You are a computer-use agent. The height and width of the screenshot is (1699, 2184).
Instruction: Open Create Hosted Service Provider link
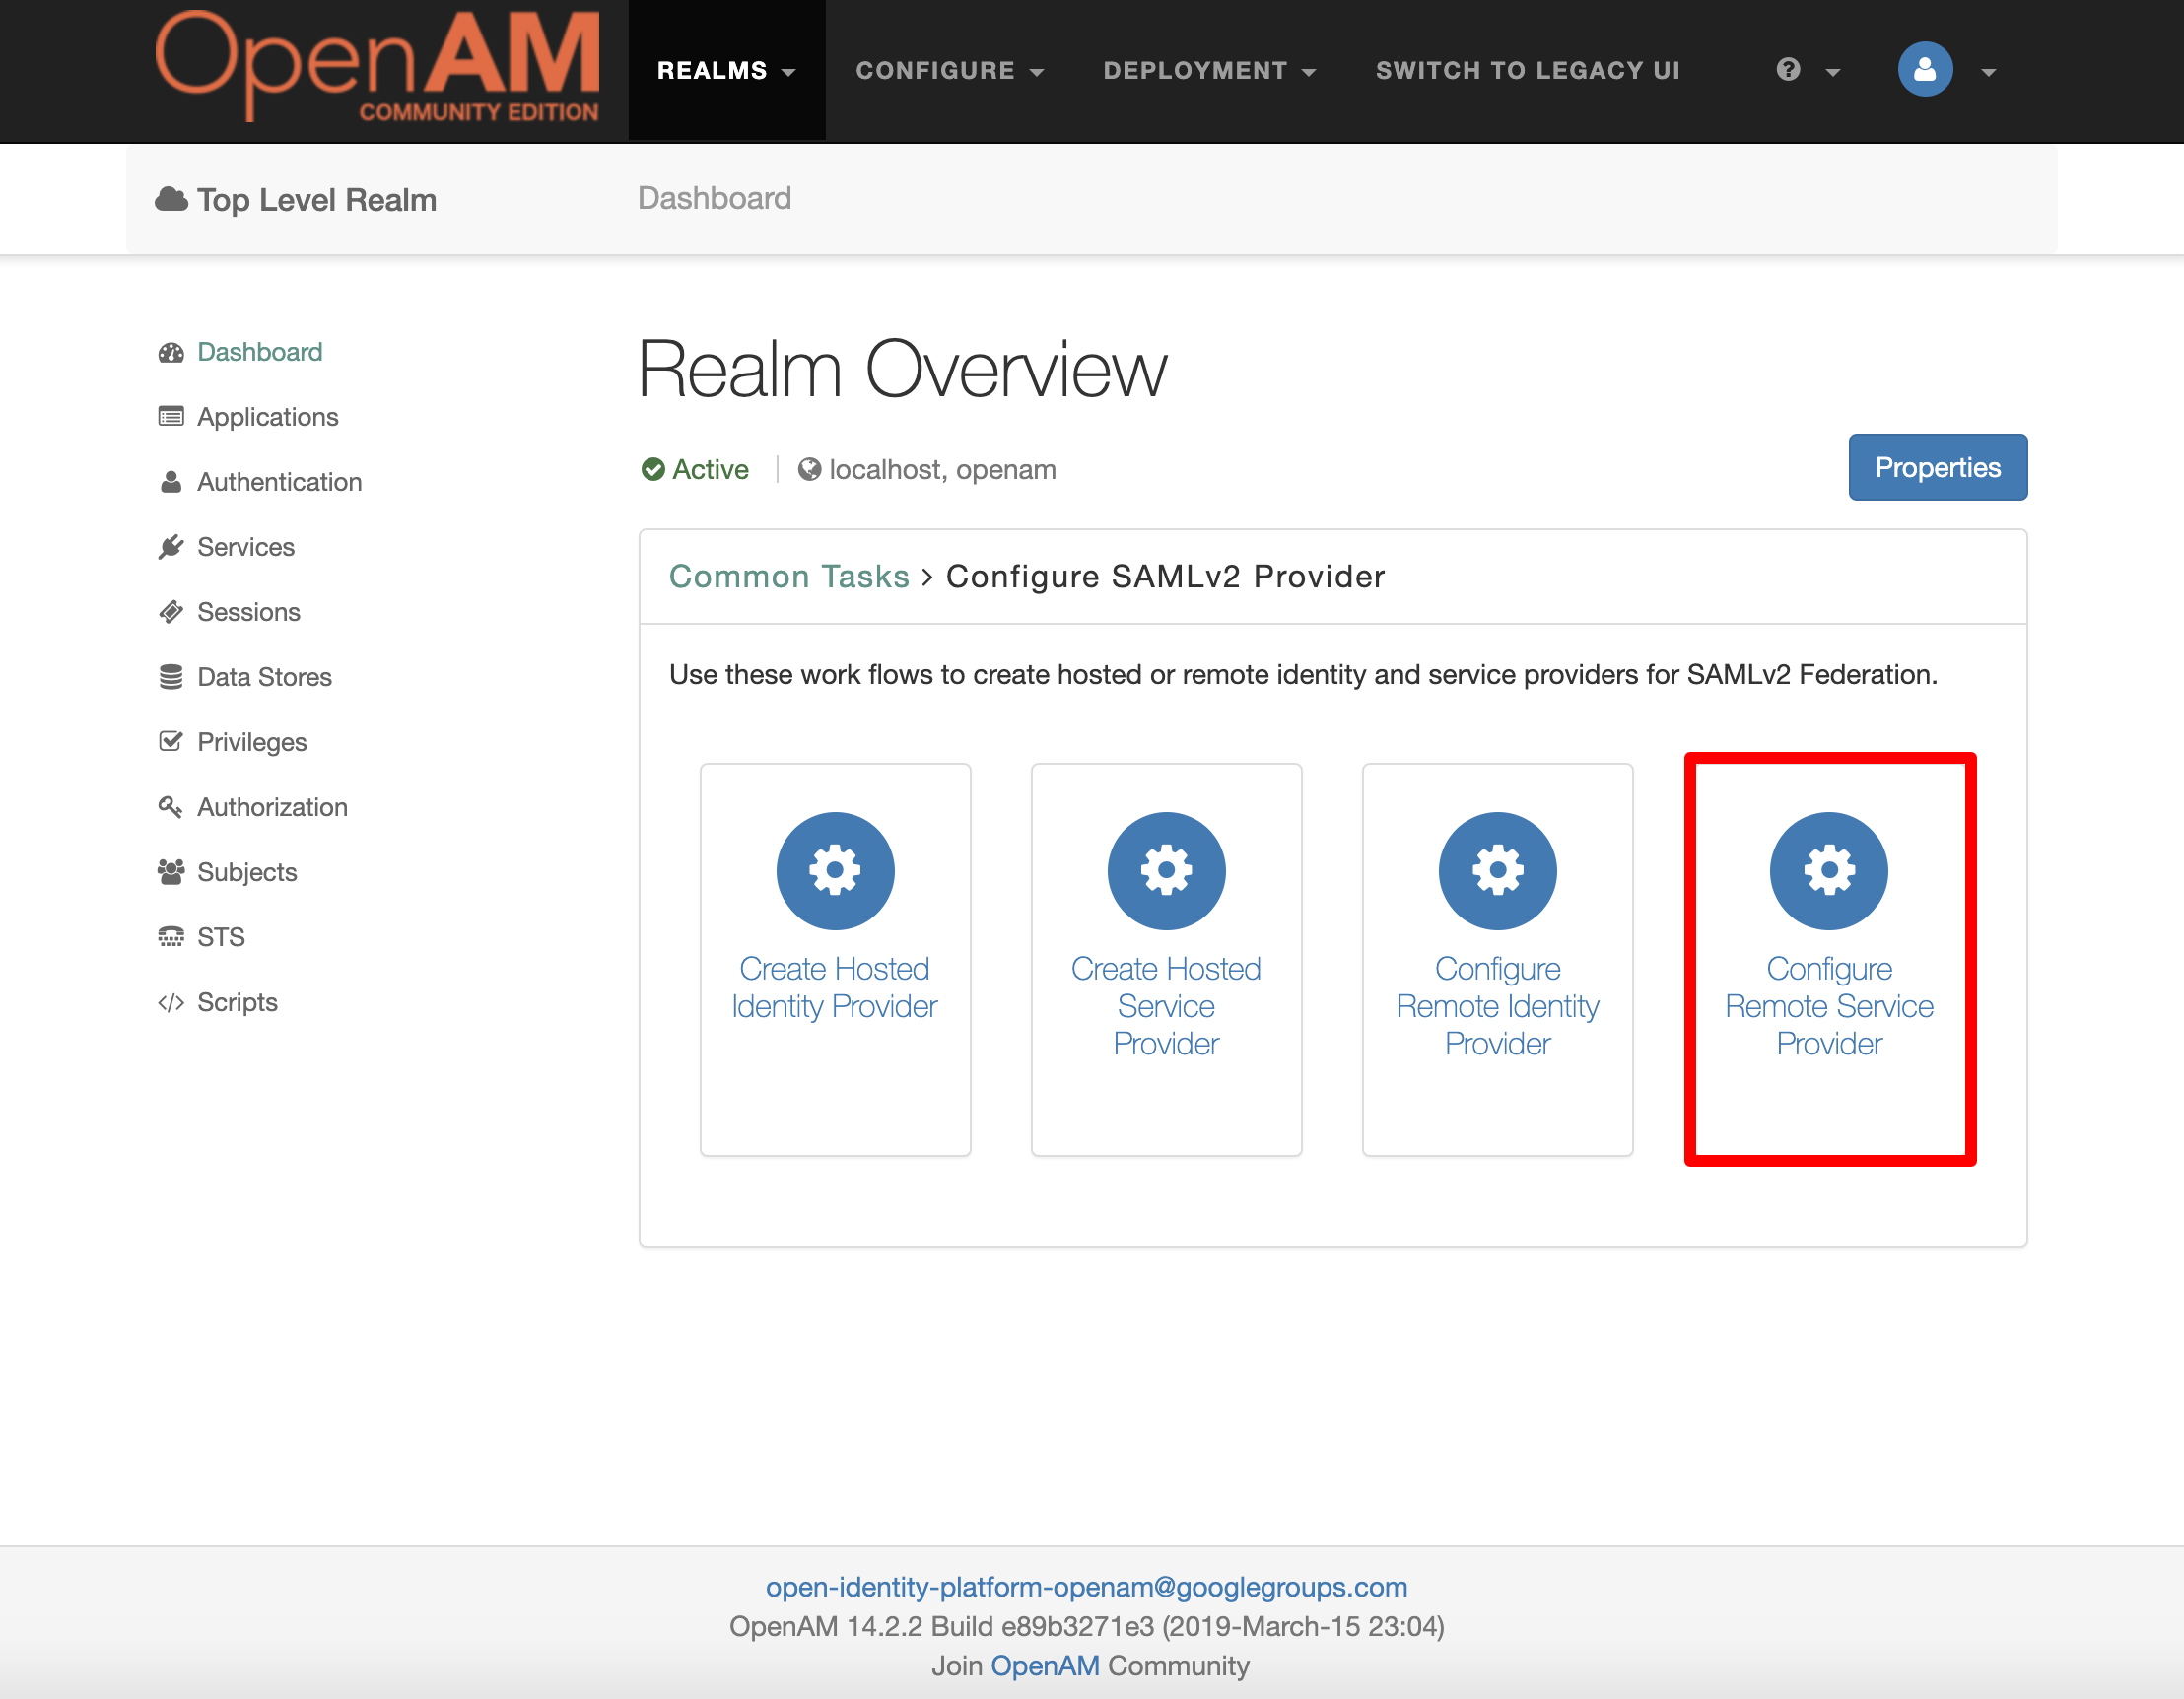pos(1166,1006)
